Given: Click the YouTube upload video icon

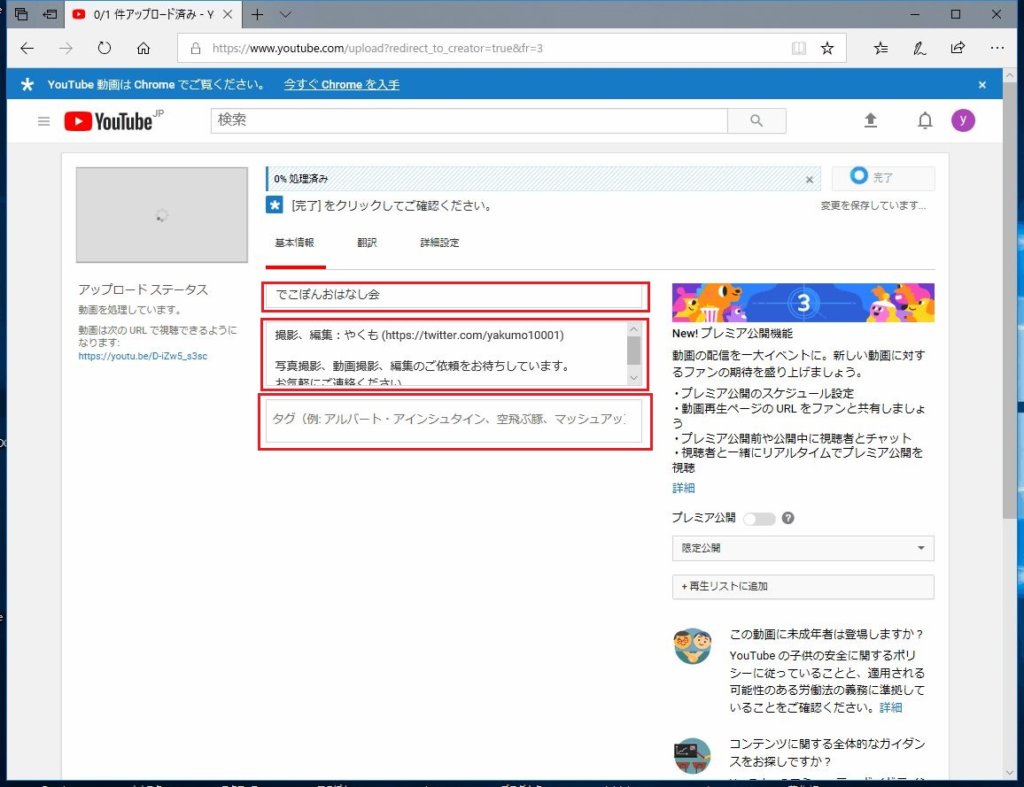Looking at the screenshot, I should [870, 121].
